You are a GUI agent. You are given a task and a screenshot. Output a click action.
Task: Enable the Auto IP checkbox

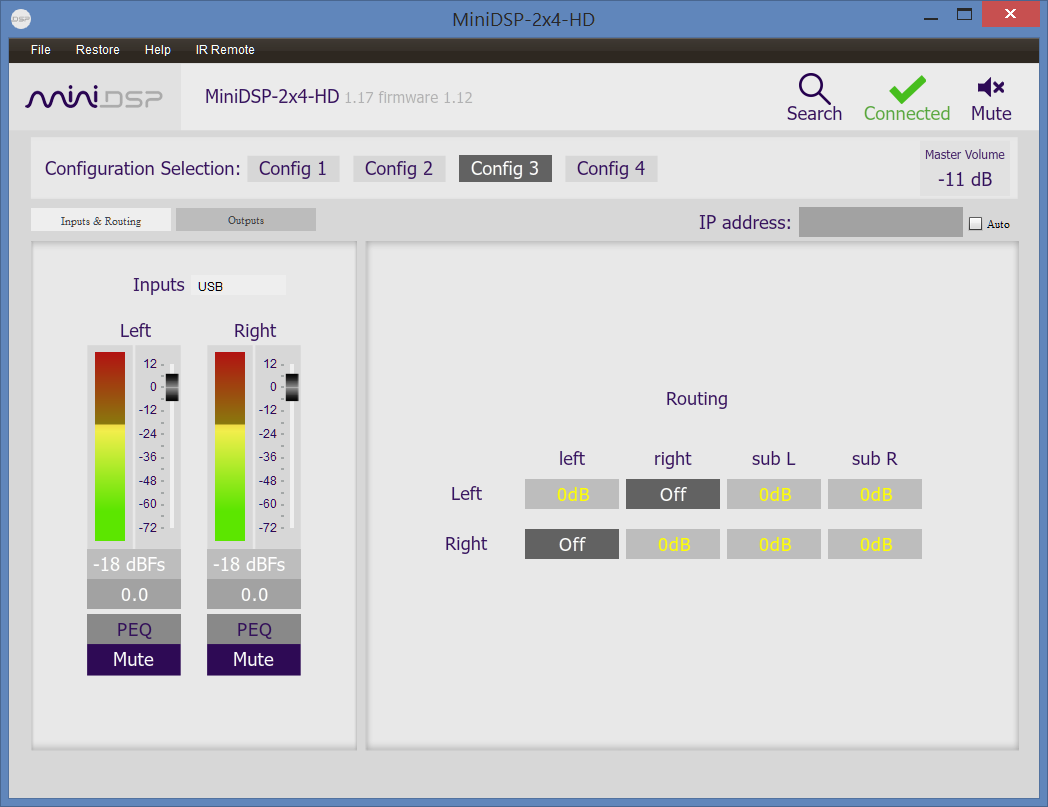click(976, 224)
